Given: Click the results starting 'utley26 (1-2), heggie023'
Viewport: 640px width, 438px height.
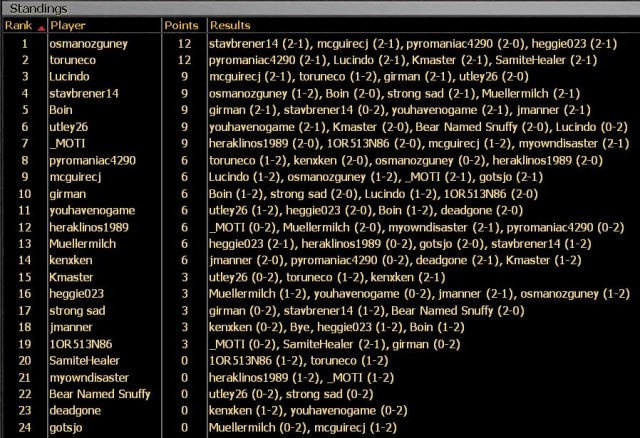Looking at the screenshot, I should pyautogui.click(x=366, y=211).
